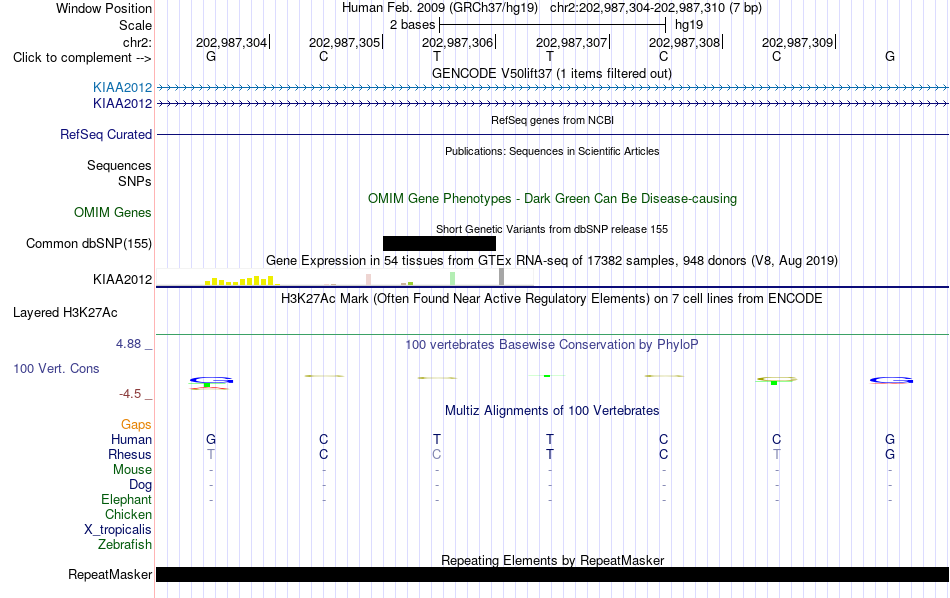
Task: Click the H3K27Ac Mark track title
Action: (x=552, y=299)
